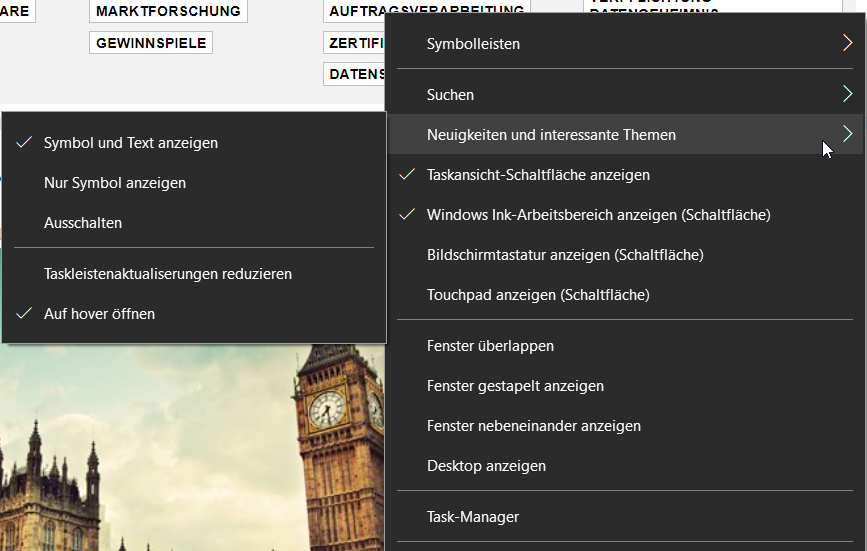This screenshot has height=551, width=867.
Task: Click the Big Ben clock face
Action: click(326, 408)
